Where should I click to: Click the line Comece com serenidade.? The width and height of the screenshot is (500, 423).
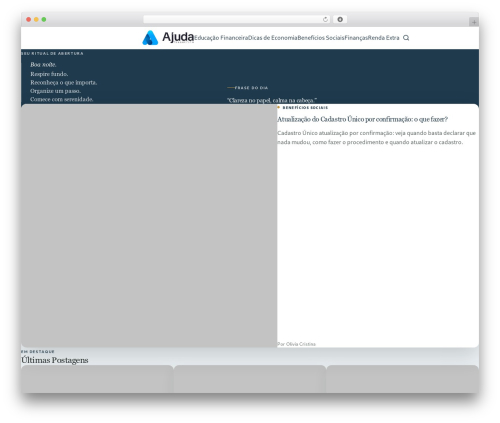point(62,99)
